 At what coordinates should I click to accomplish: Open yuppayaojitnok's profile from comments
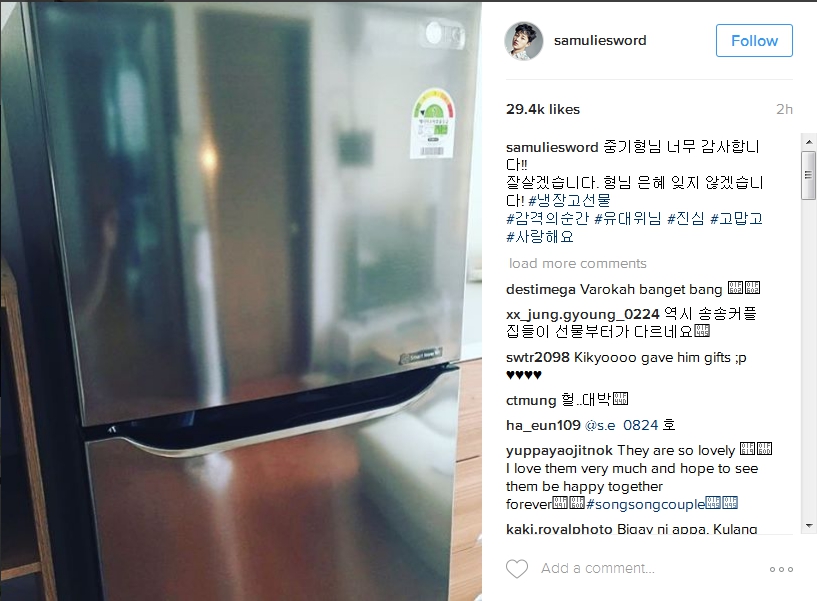[559, 450]
